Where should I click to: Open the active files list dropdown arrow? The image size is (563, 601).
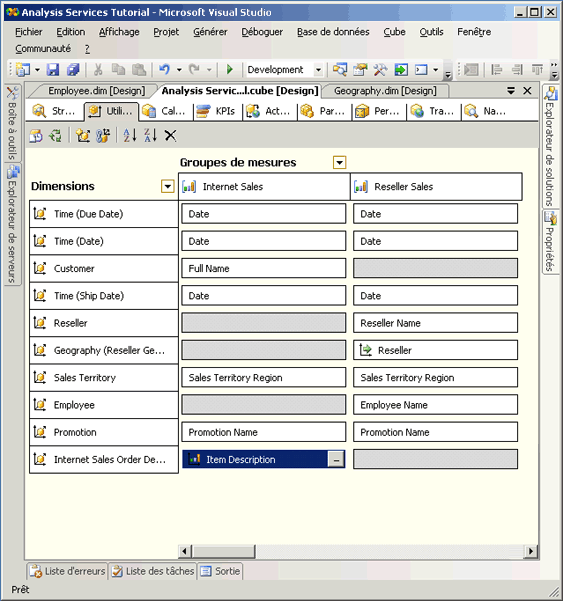[x=511, y=91]
